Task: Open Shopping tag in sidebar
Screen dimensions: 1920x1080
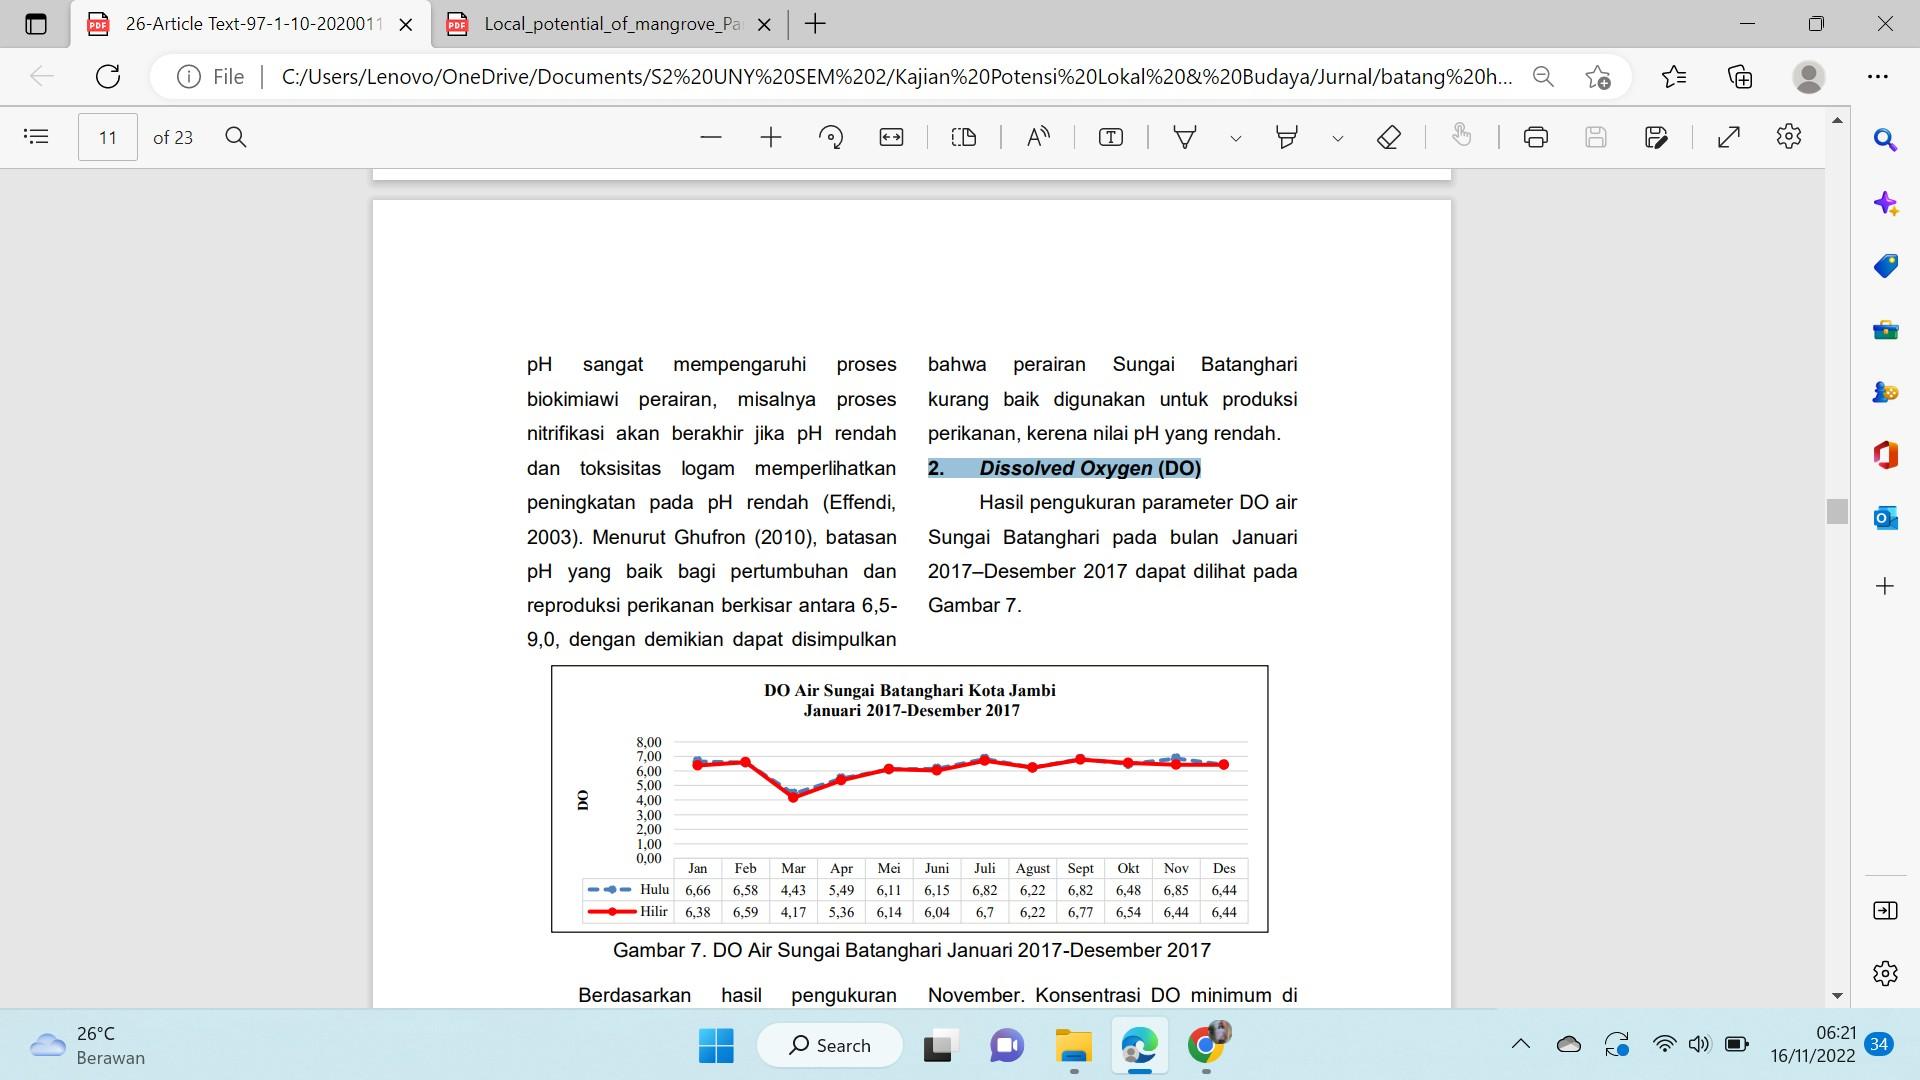Action: 1885,266
